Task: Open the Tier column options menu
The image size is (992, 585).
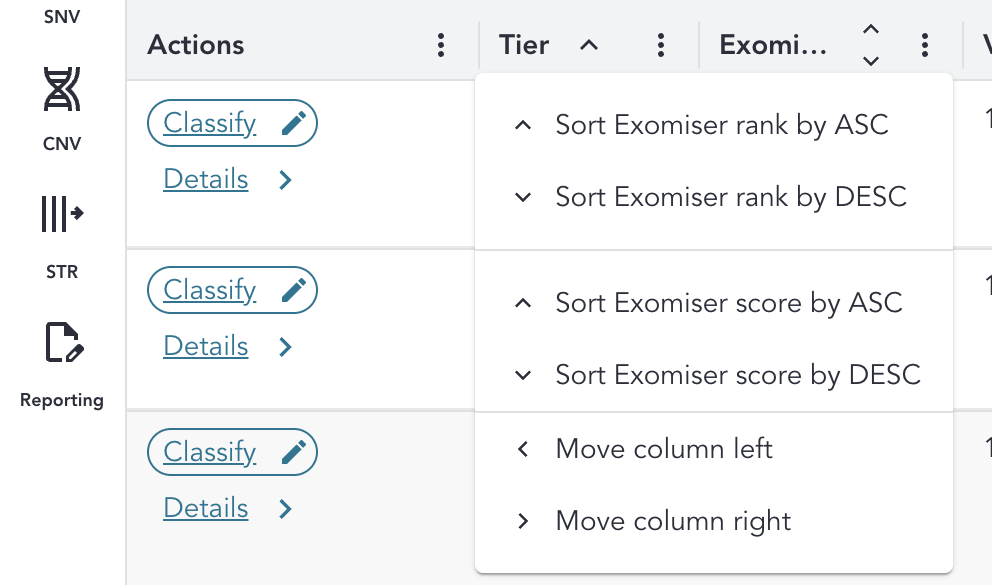Action: [660, 44]
